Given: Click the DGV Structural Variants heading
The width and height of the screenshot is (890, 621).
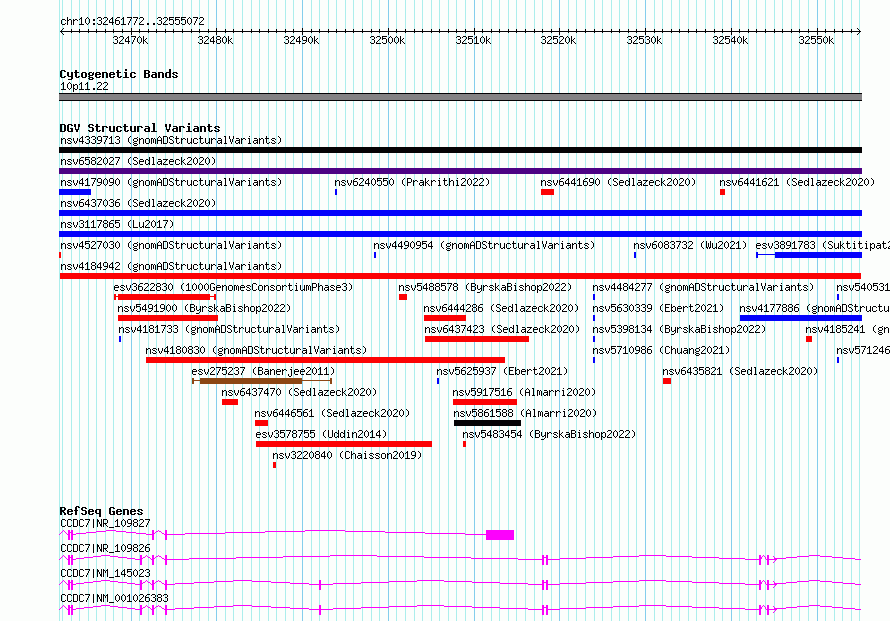Looking at the screenshot, I should click(140, 128).
